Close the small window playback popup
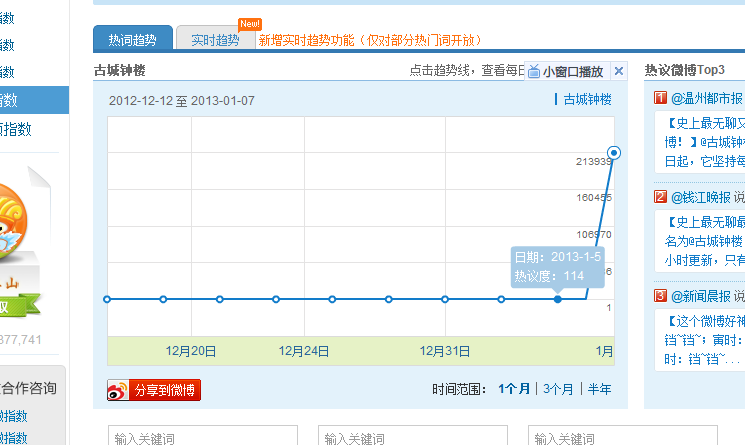 618,71
